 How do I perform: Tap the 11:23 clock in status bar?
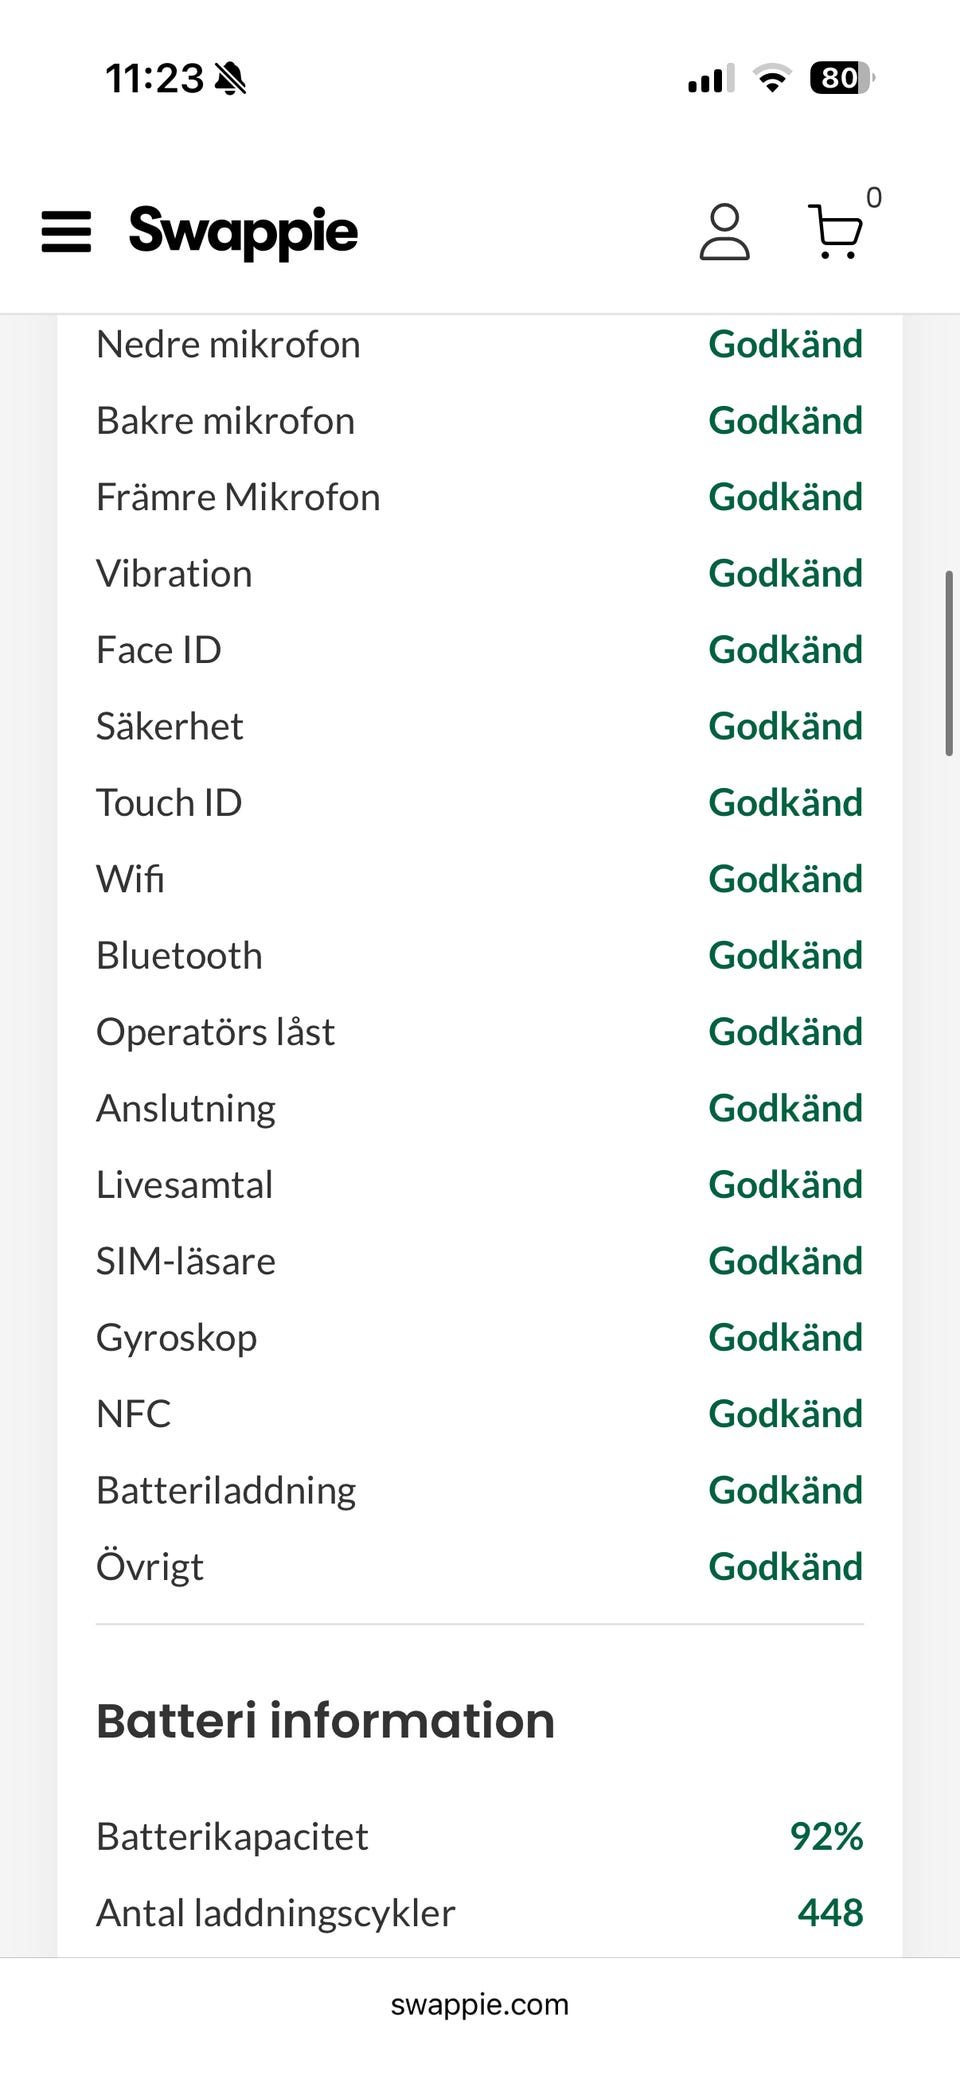pyautogui.click(x=154, y=78)
